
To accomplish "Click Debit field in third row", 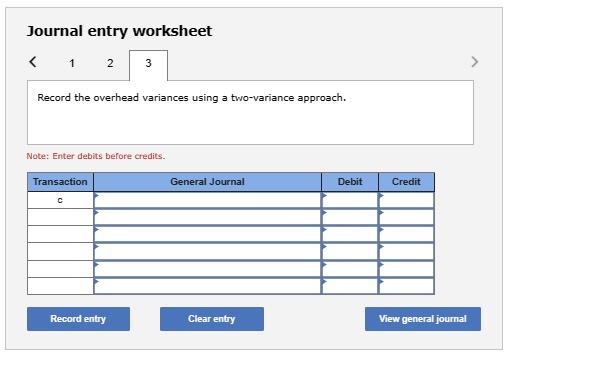I will [350, 234].
